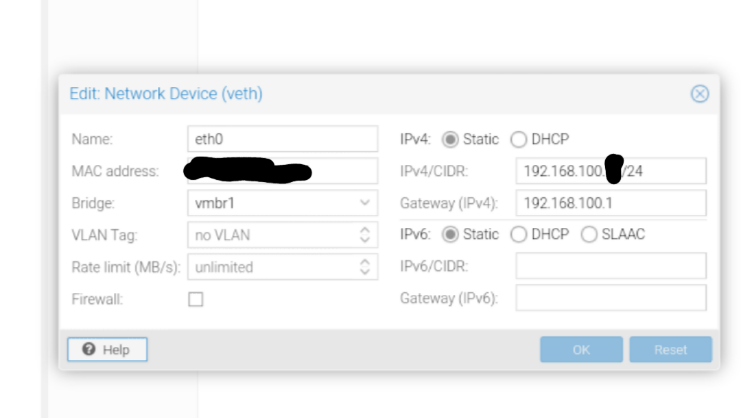The width and height of the screenshot is (741, 418).
Task: Select the IPv4 Static radio button
Action: tap(450, 139)
